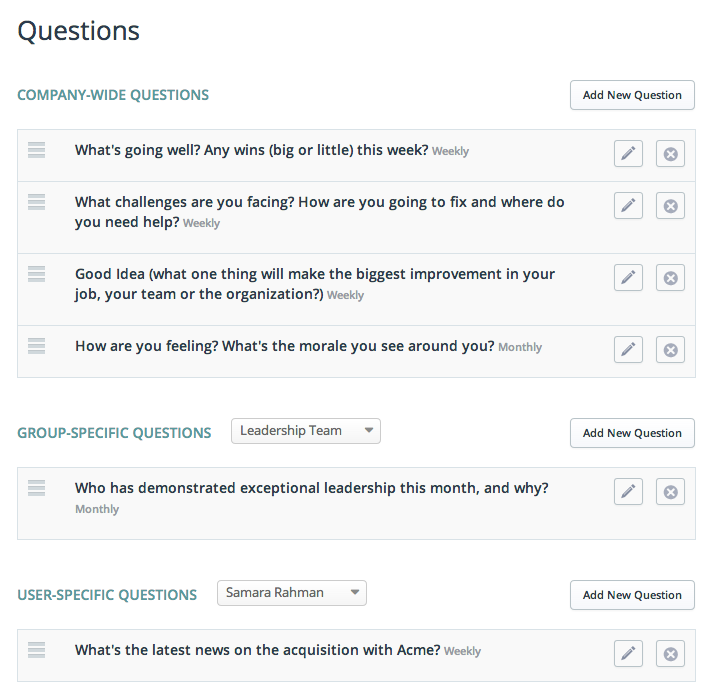The width and height of the screenshot is (708, 700).
Task: Delete the "Good Idea" question
Action: 670,277
